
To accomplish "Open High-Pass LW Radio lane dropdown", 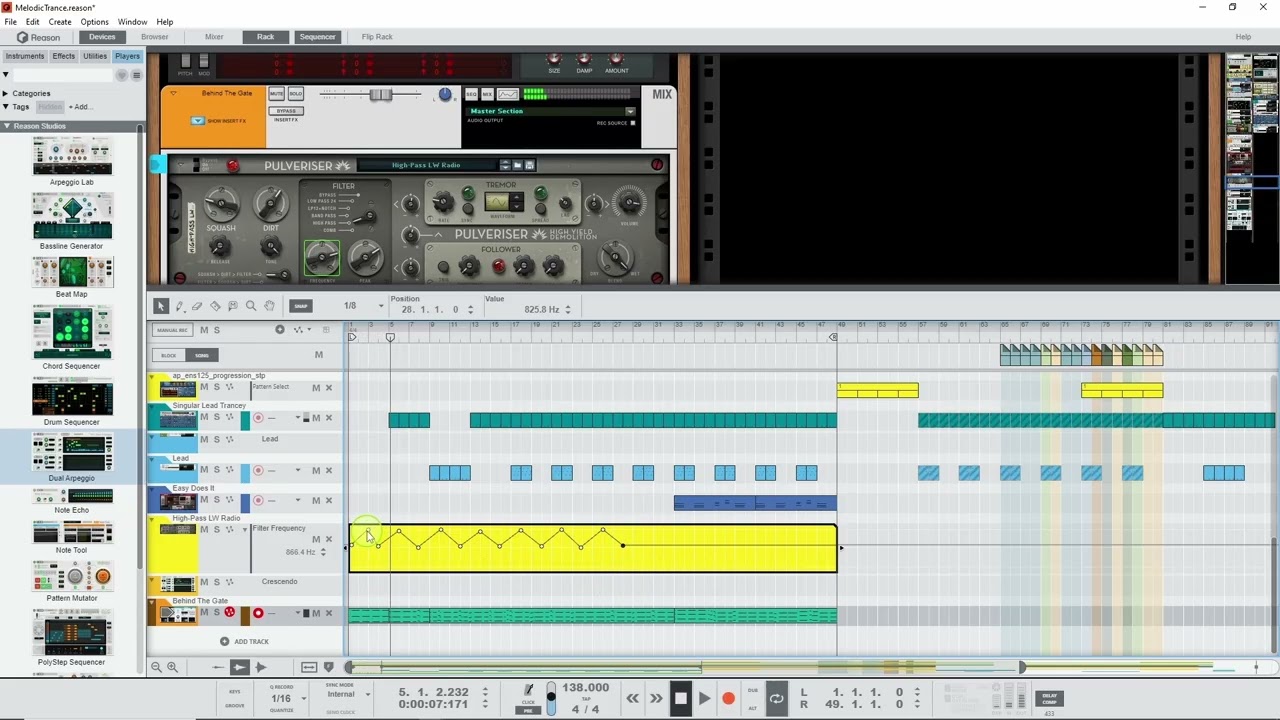I will [x=245, y=529].
